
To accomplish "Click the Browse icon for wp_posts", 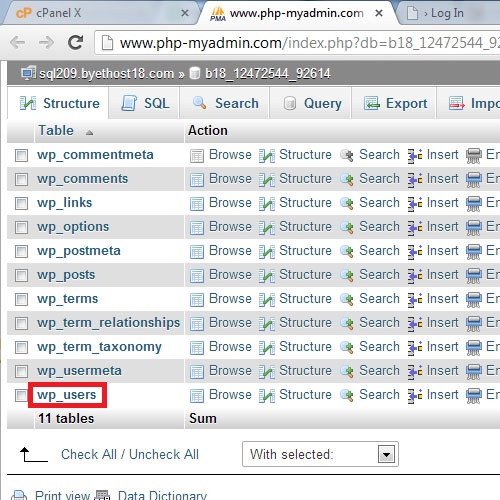I will pos(197,275).
